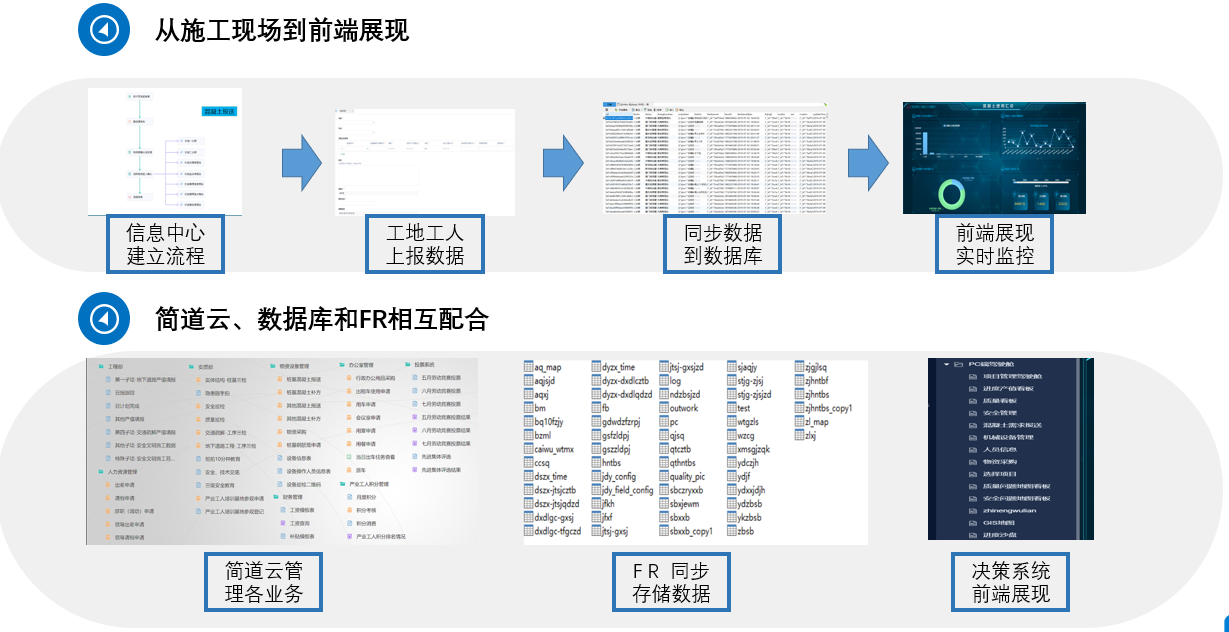The height and width of the screenshot is (632, 1229).
Task: Select the dszx_time table name
Action: tap(551, 477)
